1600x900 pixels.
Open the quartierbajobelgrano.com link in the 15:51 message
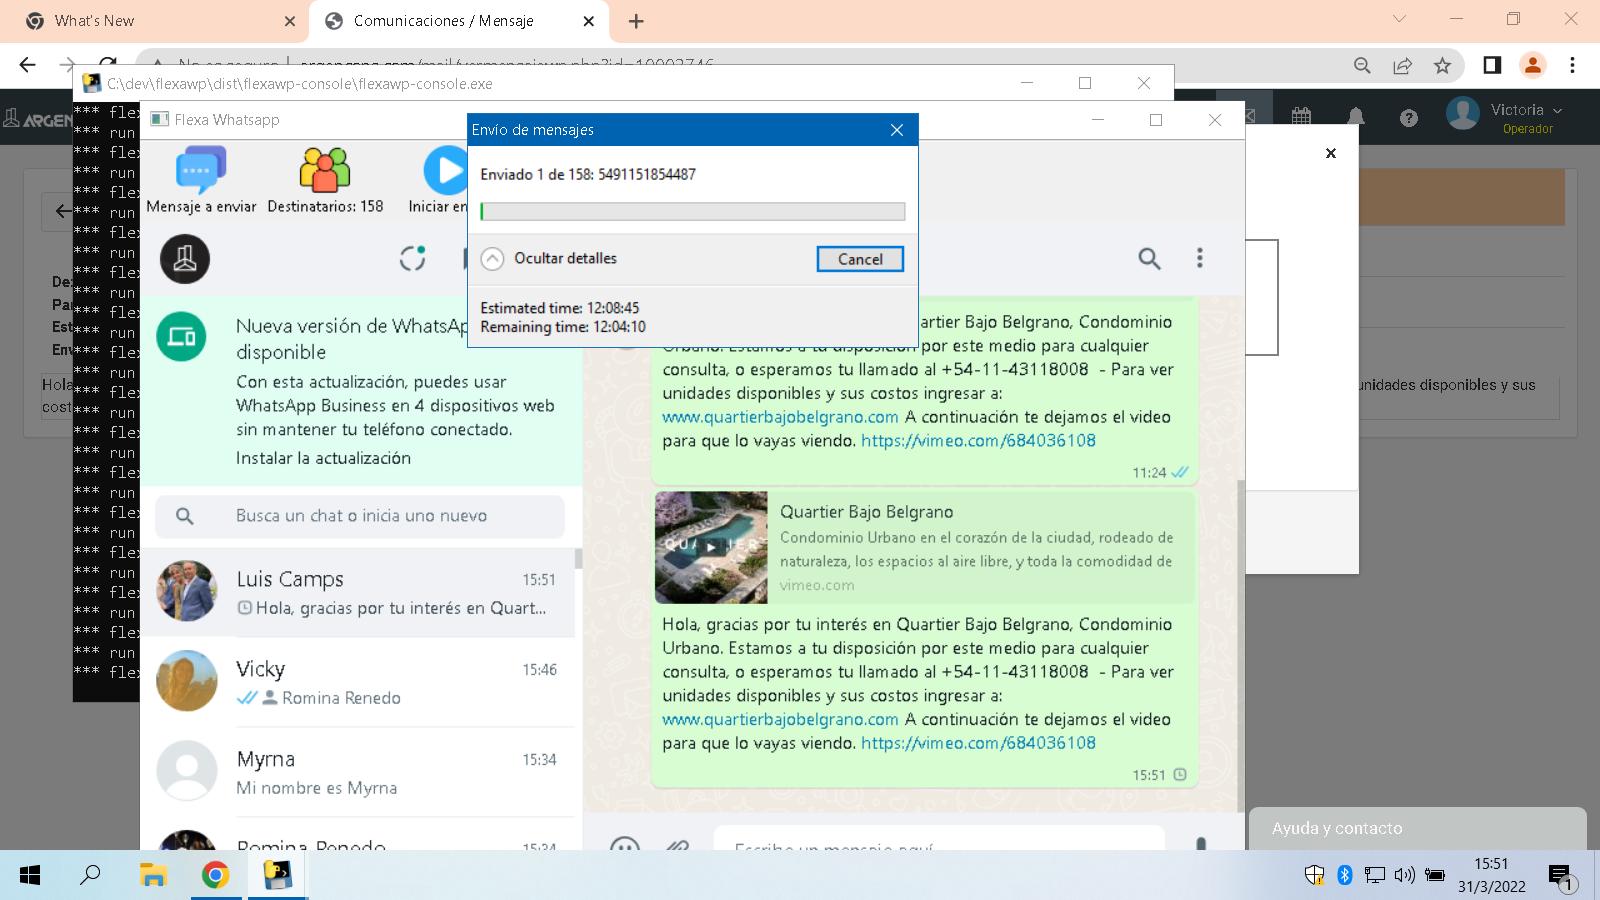click(x=780, y=719)
